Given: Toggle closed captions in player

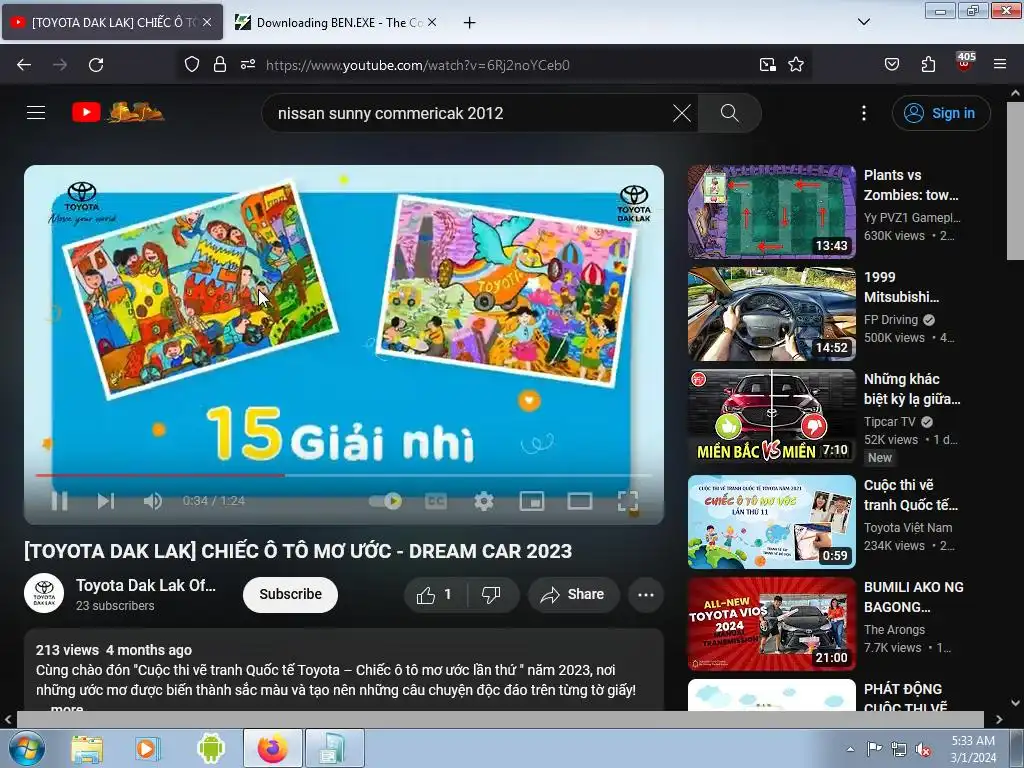Looking at the screenshot, I should pyautogui.click(x=436, y=501).
